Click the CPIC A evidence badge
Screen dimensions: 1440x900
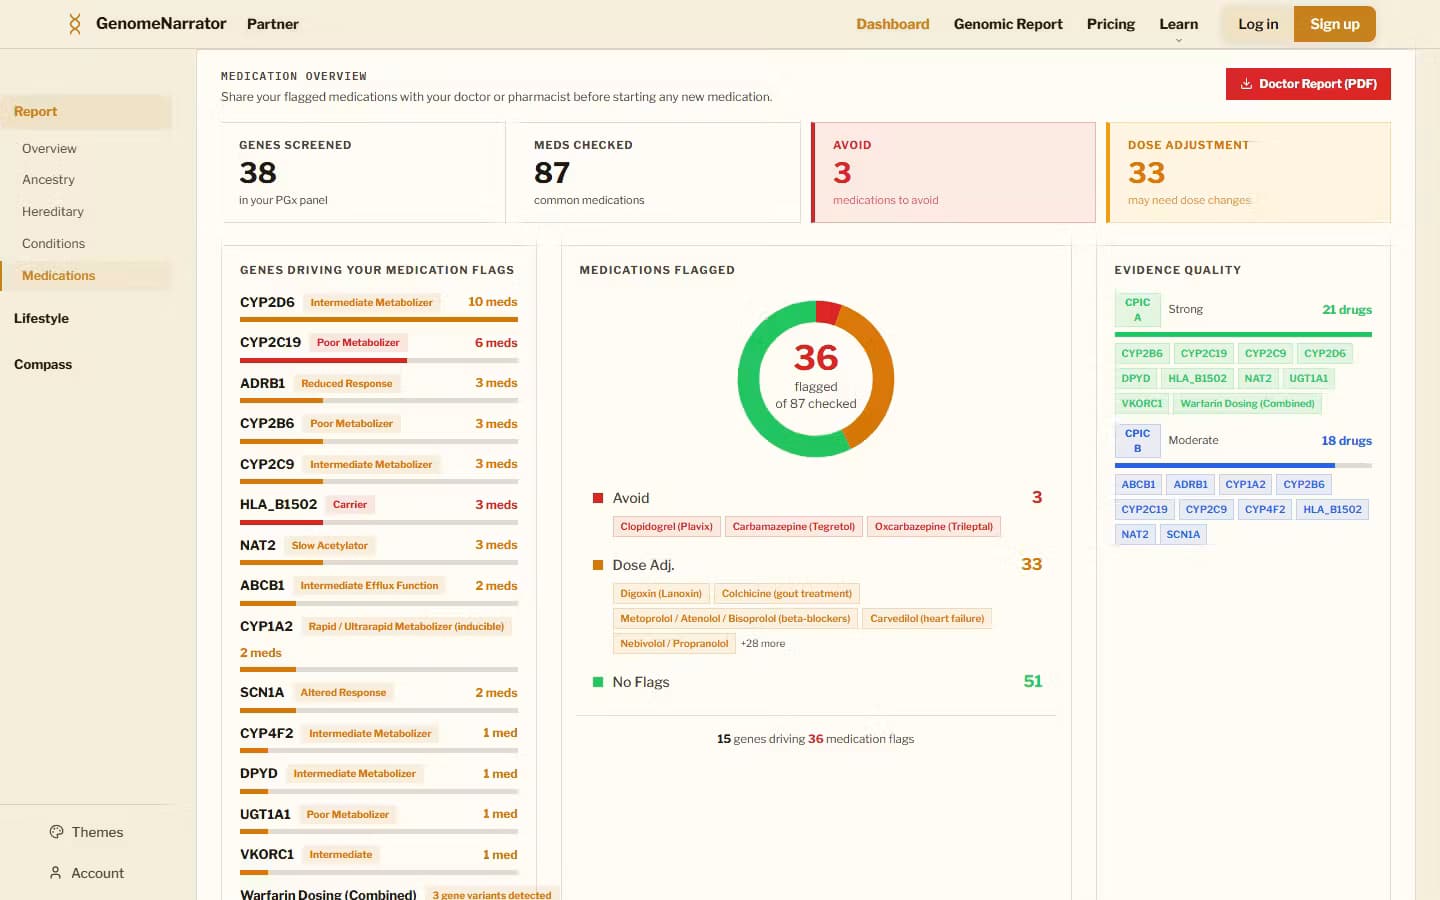1137,310
